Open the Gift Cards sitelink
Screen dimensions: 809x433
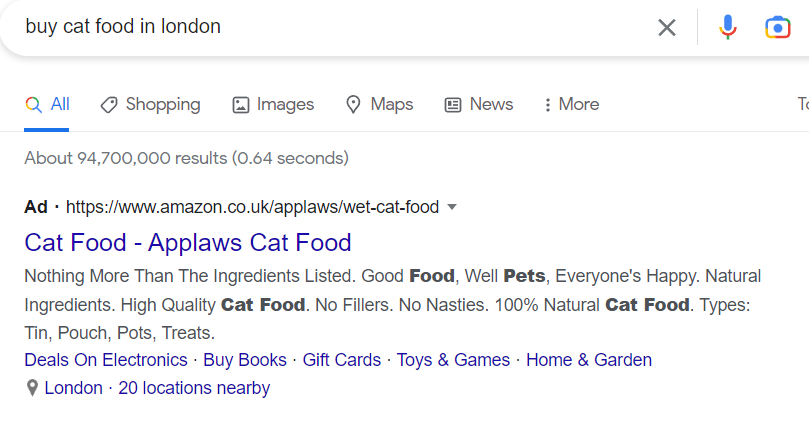(342, 360)
